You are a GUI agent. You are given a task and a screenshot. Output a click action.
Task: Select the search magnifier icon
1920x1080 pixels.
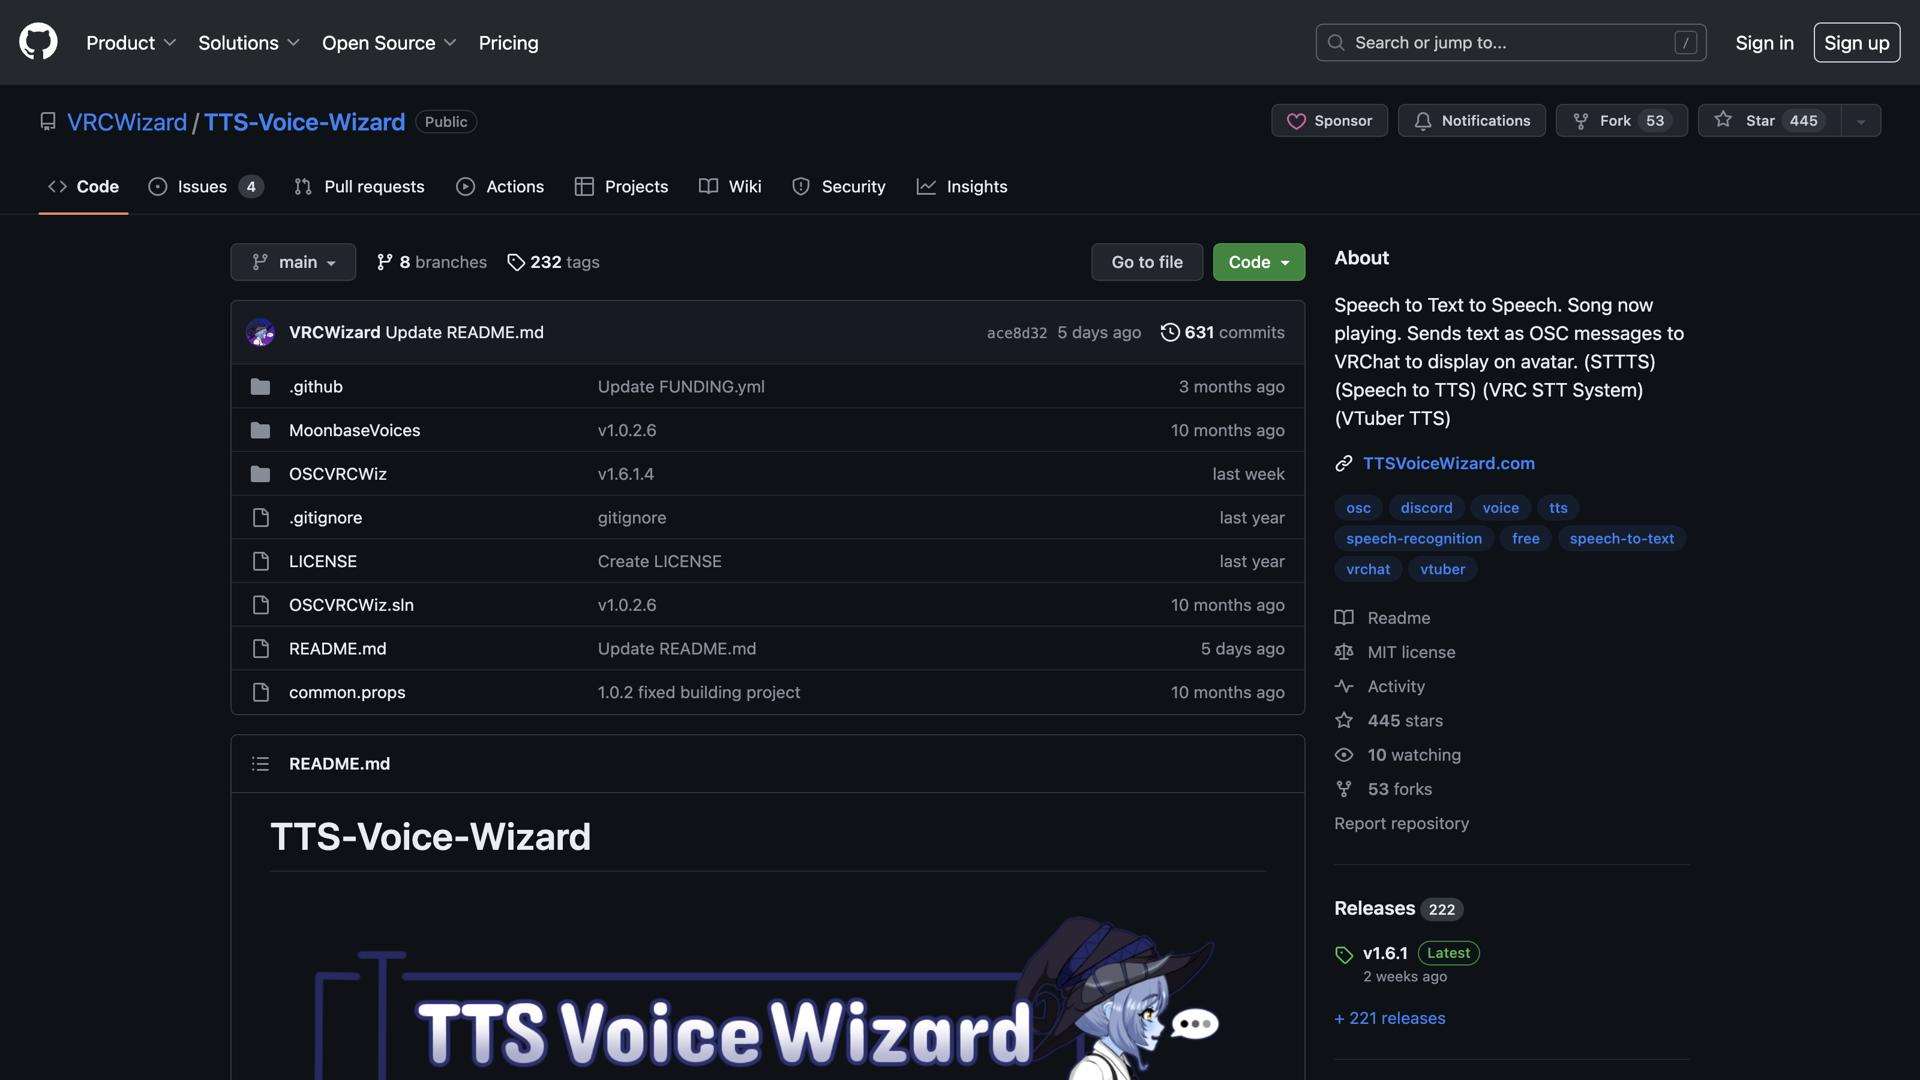(1336, 42)
